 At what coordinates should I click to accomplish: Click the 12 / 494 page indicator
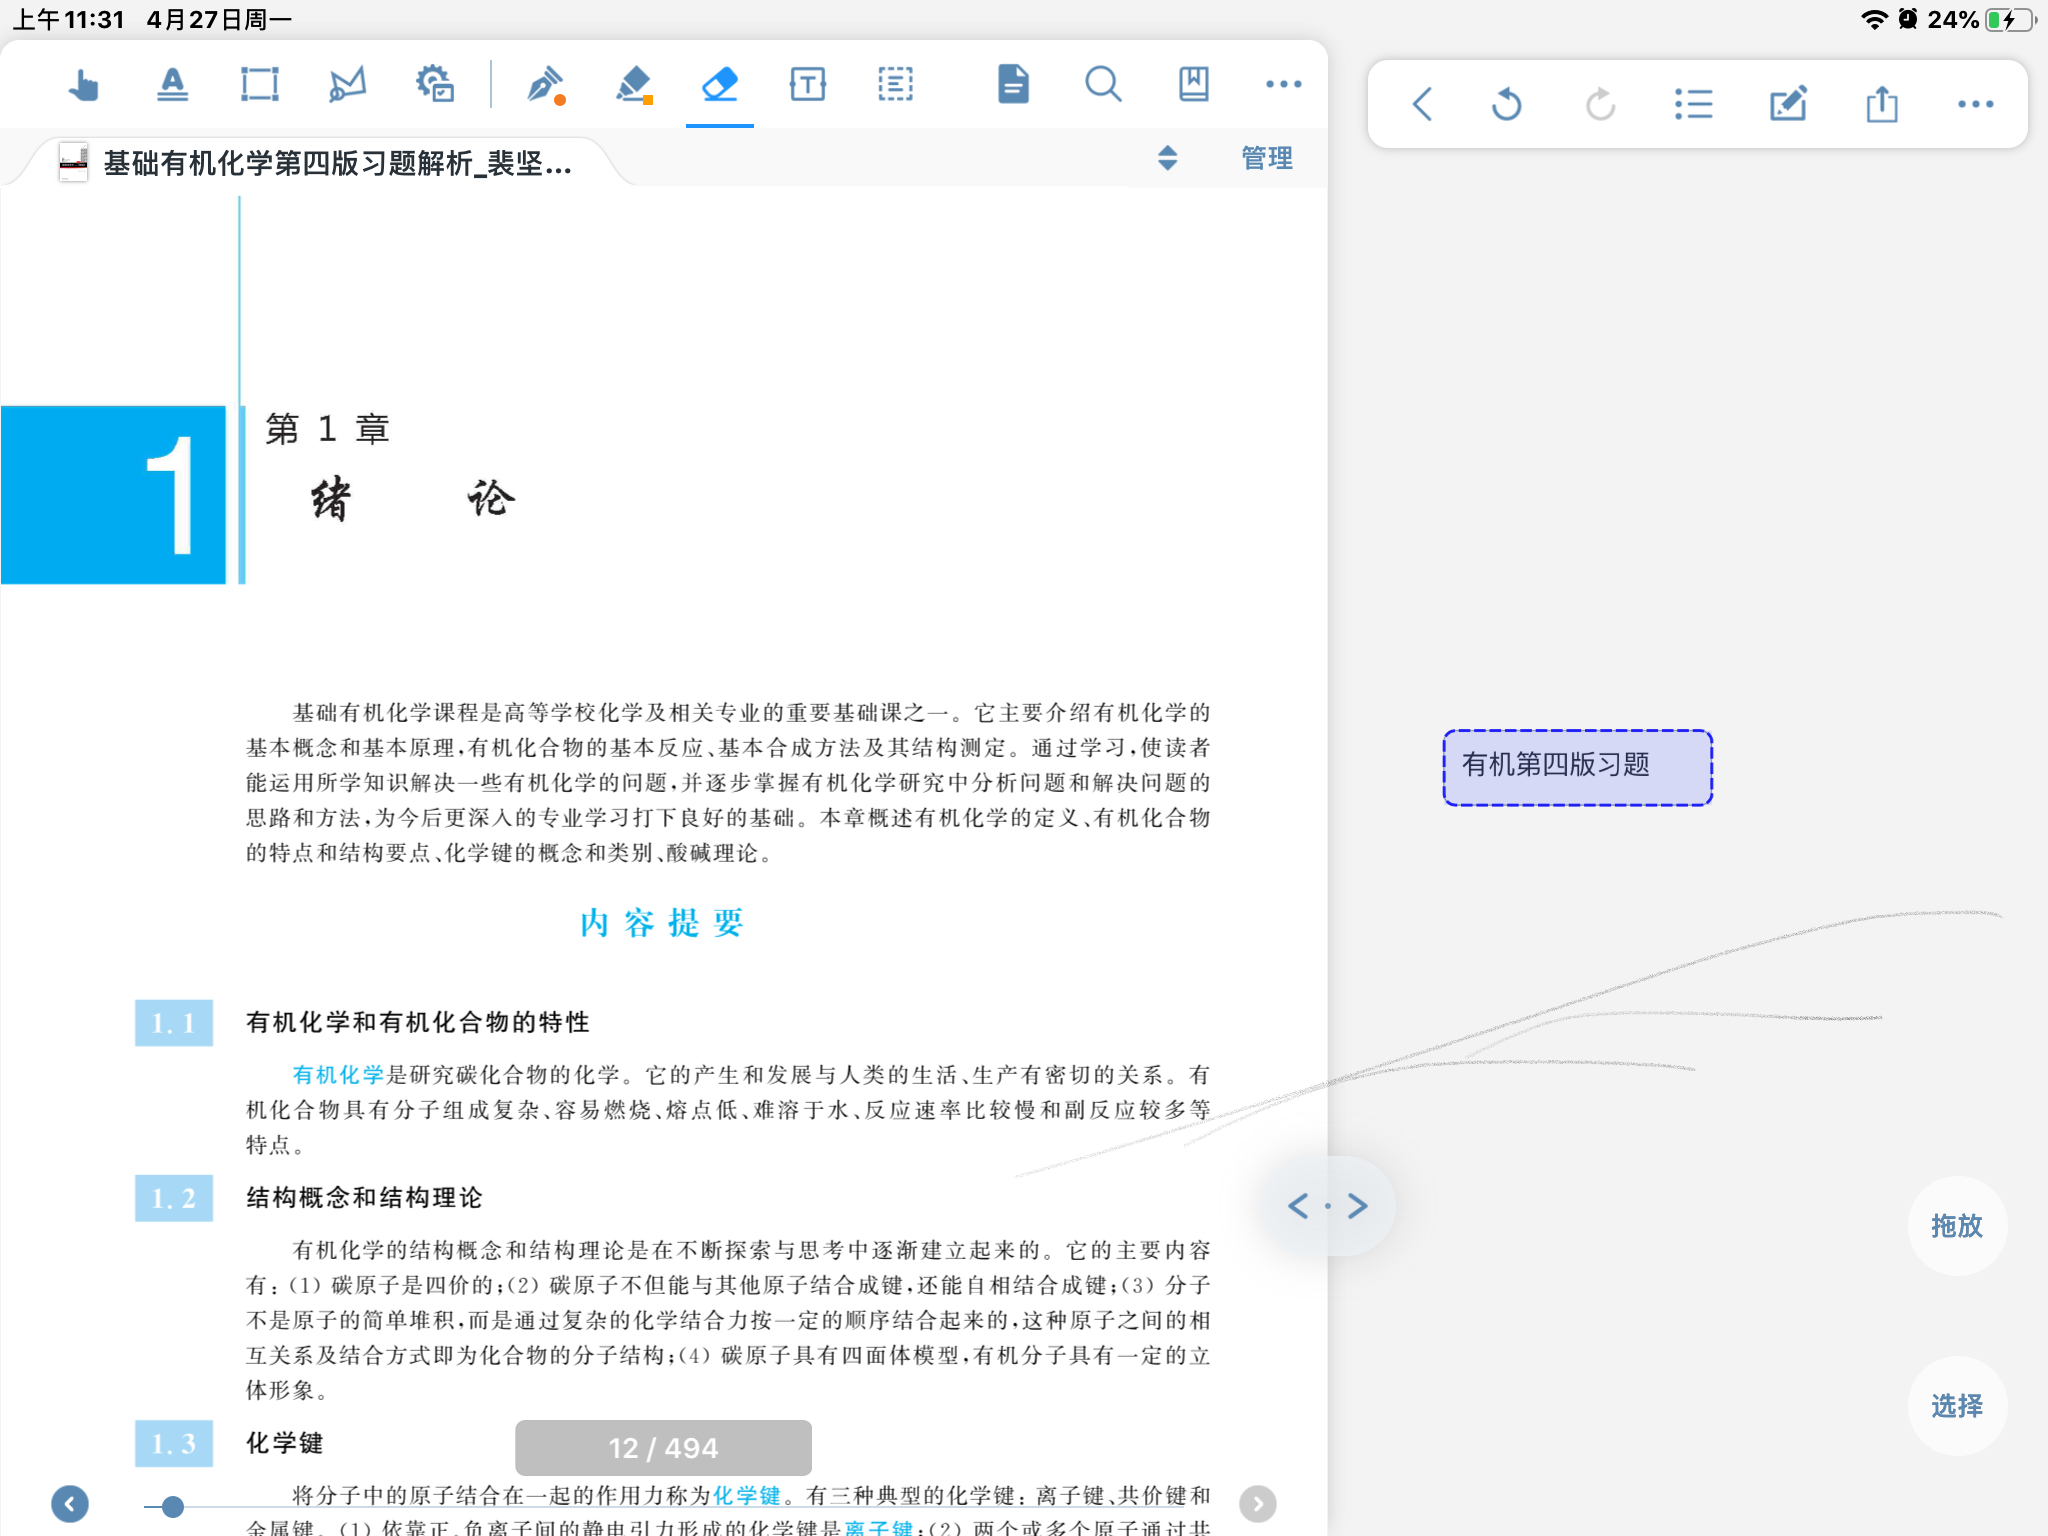click(663, 1448)
